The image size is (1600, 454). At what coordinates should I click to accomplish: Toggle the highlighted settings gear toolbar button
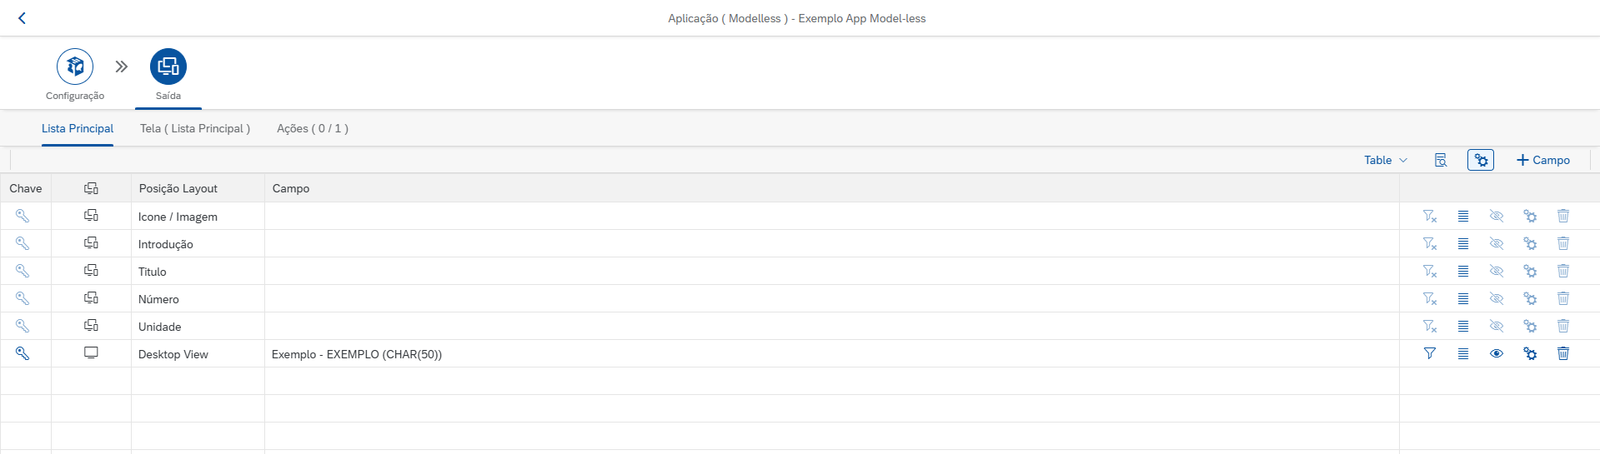point(1481,160)
